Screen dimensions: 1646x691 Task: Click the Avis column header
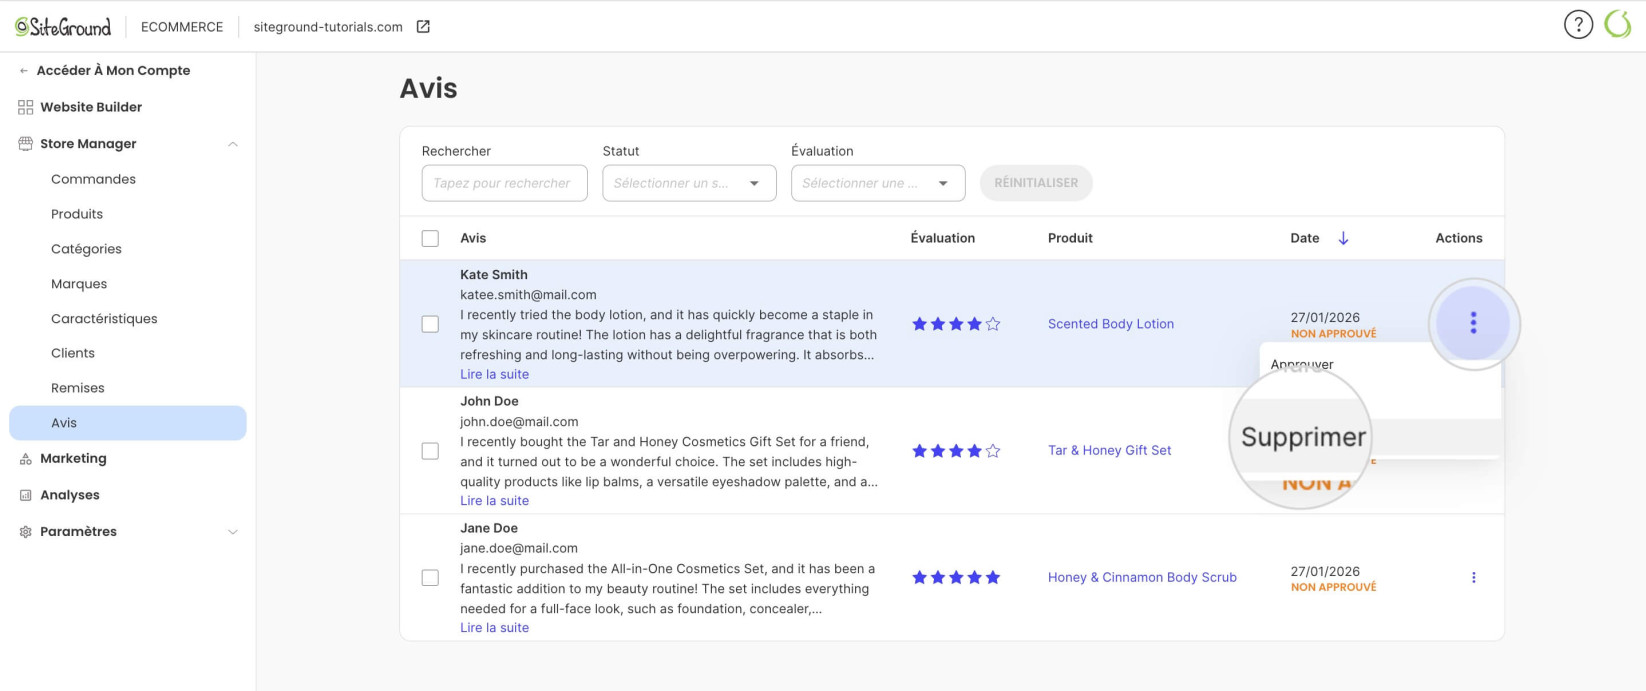coord(473,238)
